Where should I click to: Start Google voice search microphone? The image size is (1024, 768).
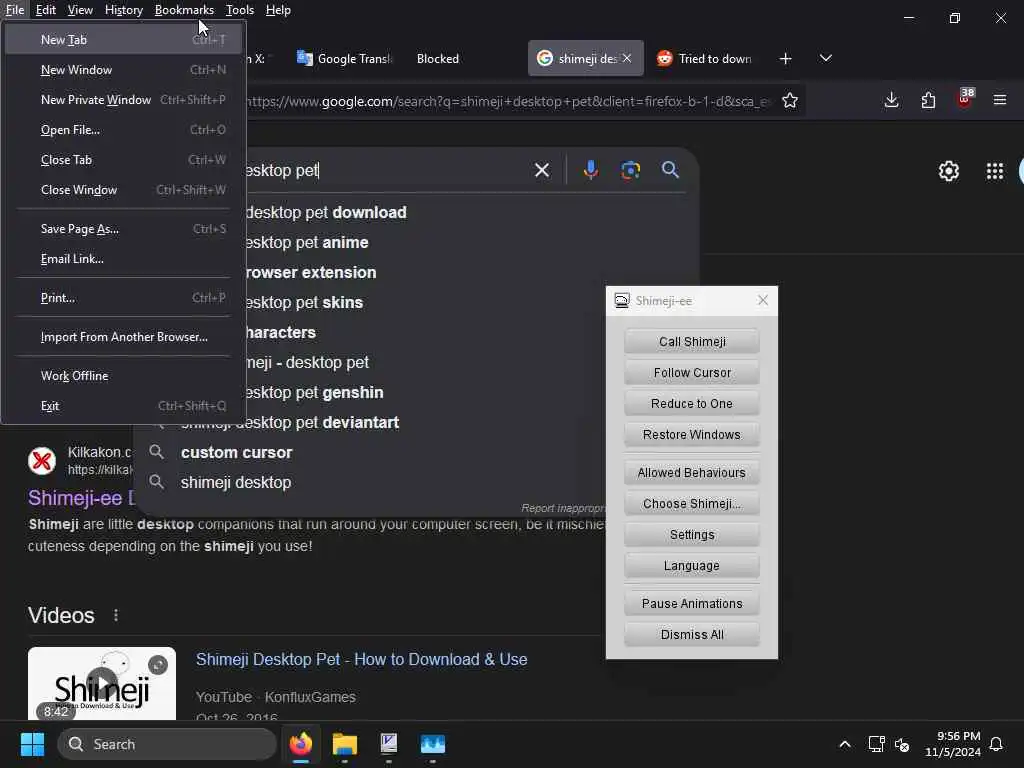590,170
